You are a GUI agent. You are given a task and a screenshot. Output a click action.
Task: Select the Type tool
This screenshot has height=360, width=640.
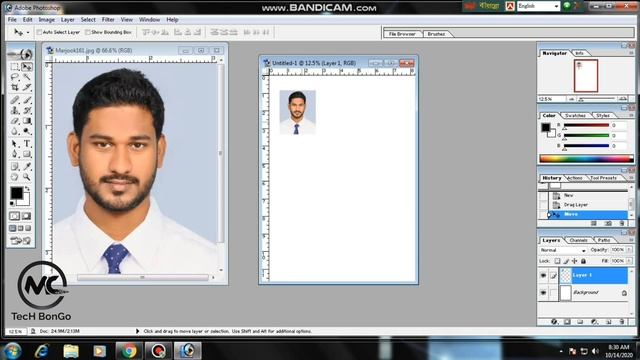(x=27, y=144)
